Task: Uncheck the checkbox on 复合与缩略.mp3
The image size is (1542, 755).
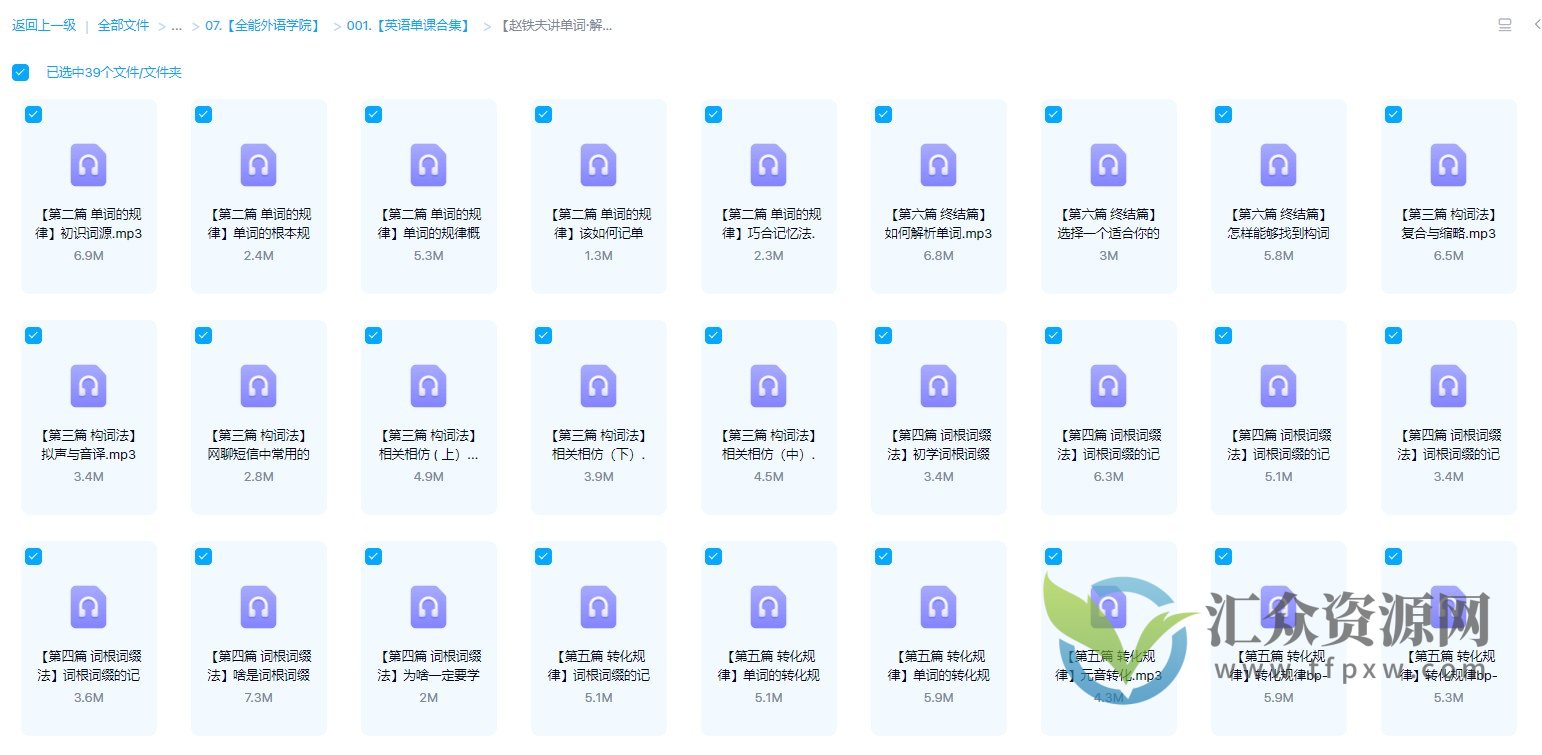Action: [1393, 114]
